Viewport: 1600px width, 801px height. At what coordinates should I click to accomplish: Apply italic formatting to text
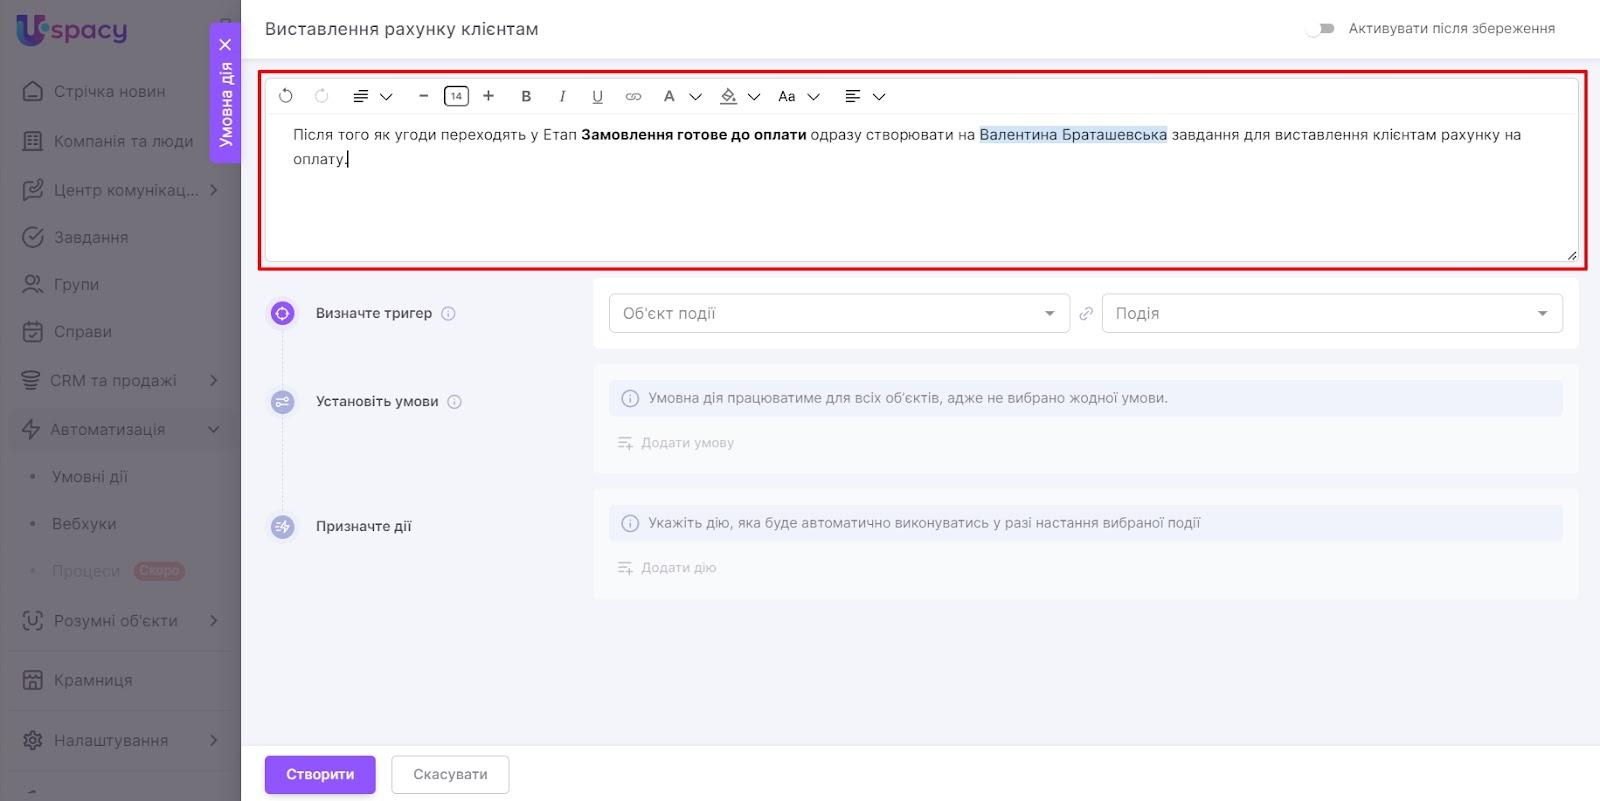562,96
